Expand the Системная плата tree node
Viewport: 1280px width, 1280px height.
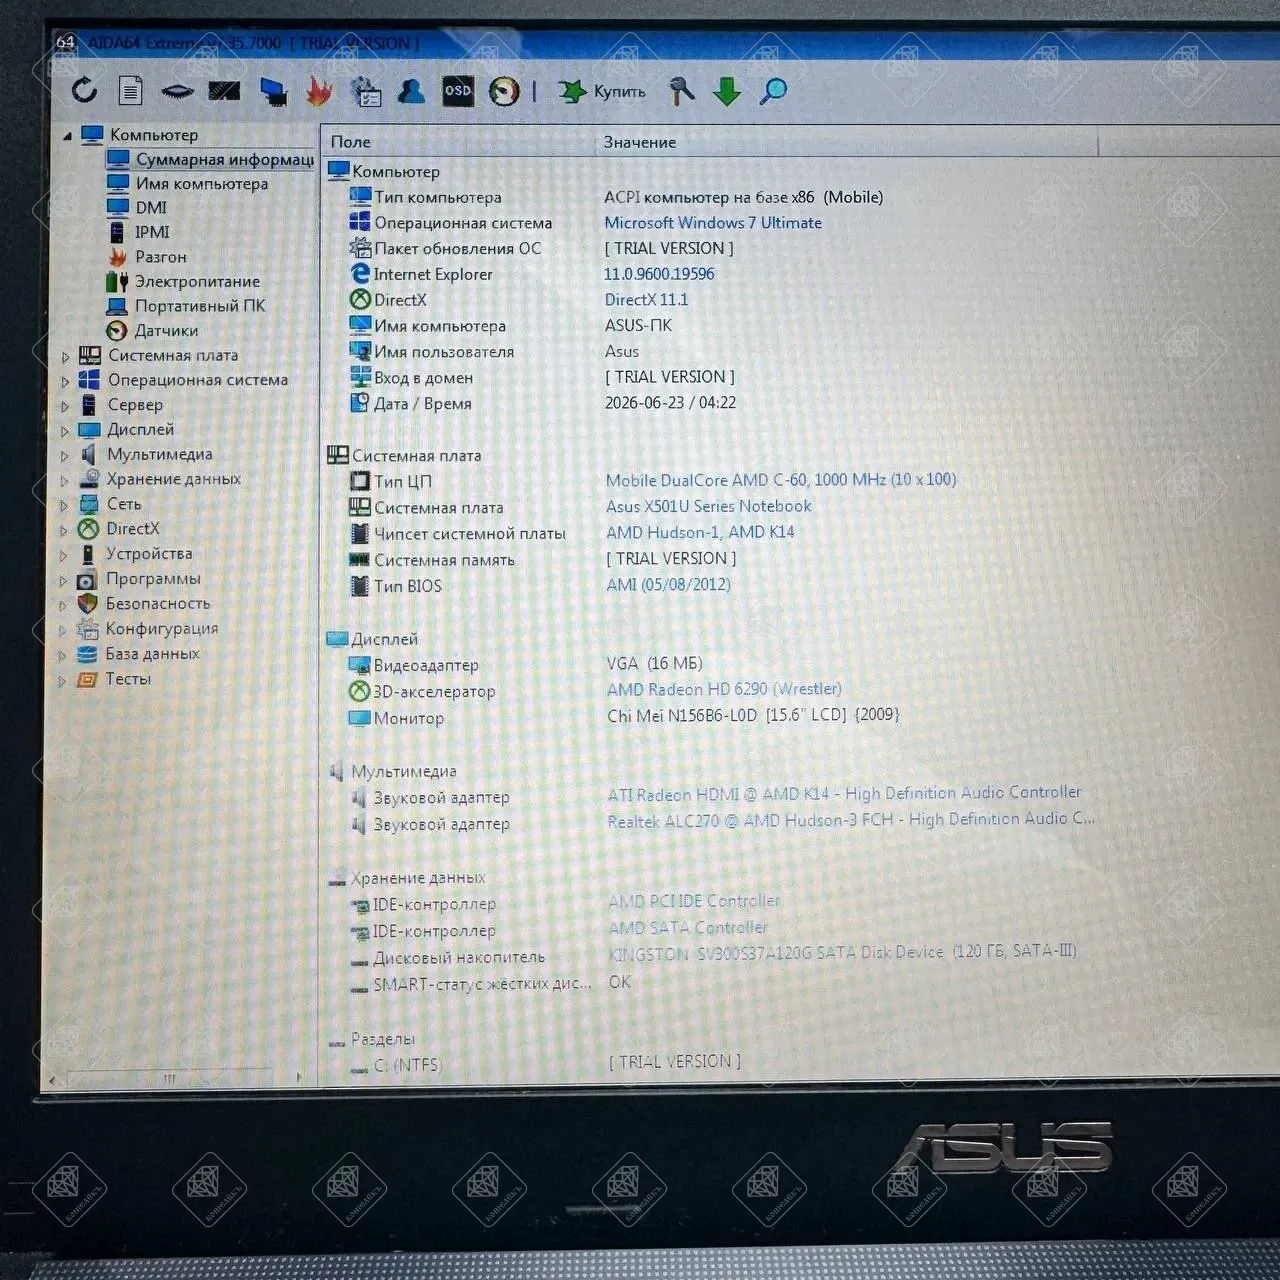pyautogui.click(x=65, y=357)
